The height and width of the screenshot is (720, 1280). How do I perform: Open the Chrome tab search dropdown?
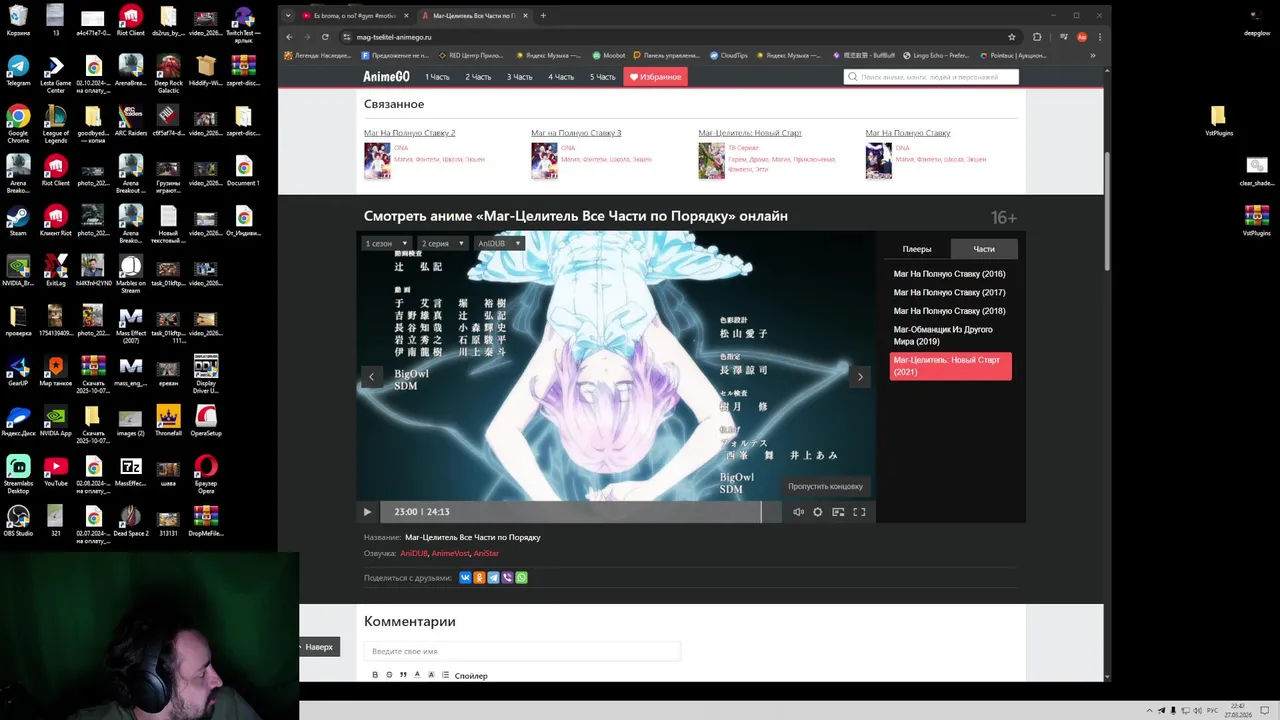288,15
